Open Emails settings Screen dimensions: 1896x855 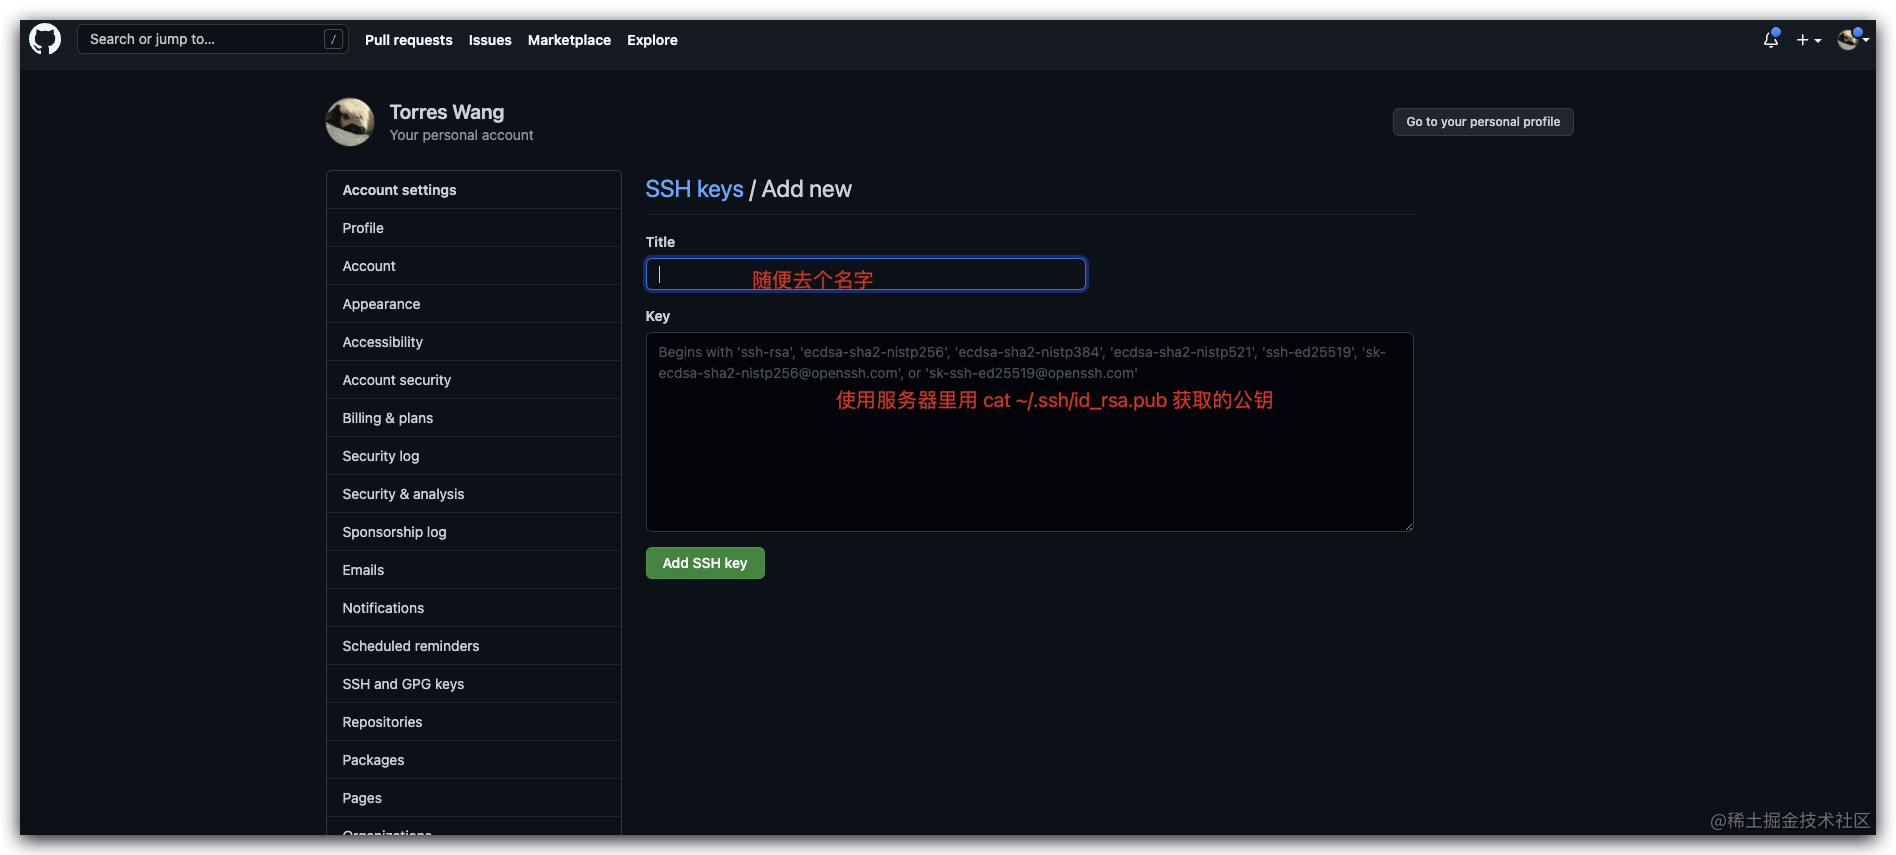click(x=474, y=570)
